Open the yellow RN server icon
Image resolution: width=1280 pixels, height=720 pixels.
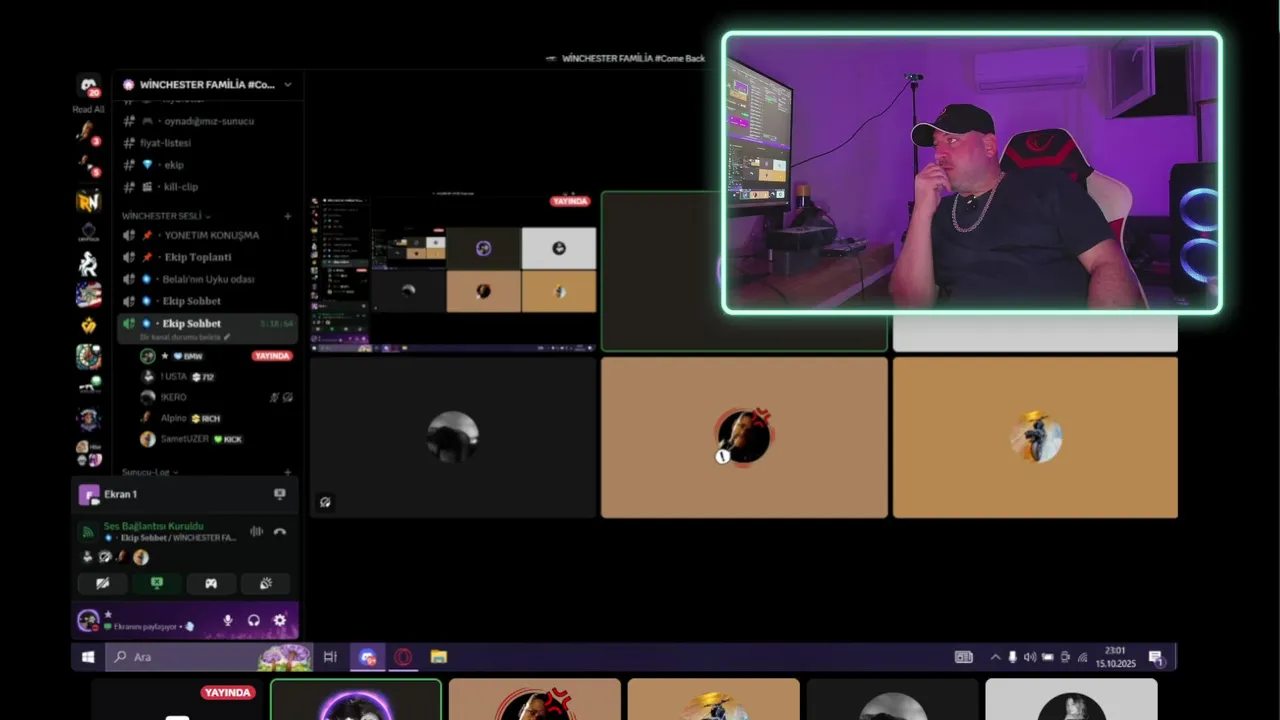[88, 201]
